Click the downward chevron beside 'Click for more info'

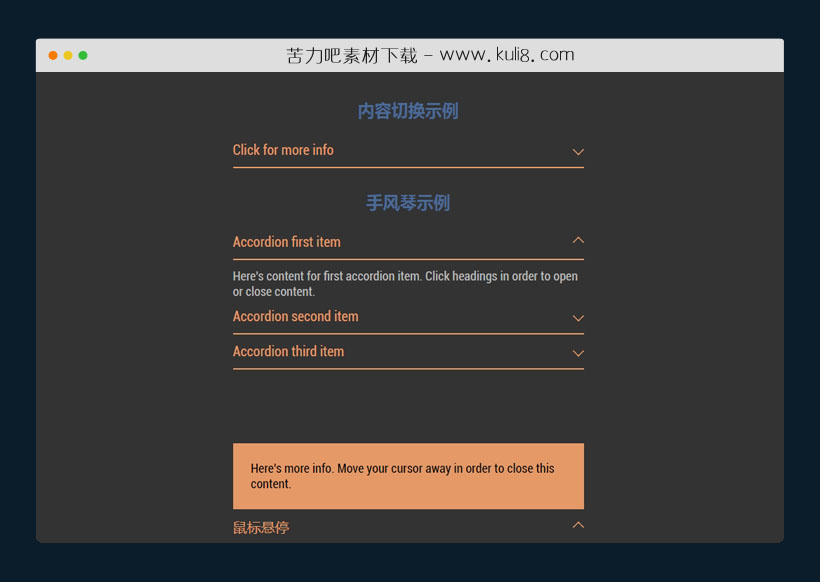[578, 151]
